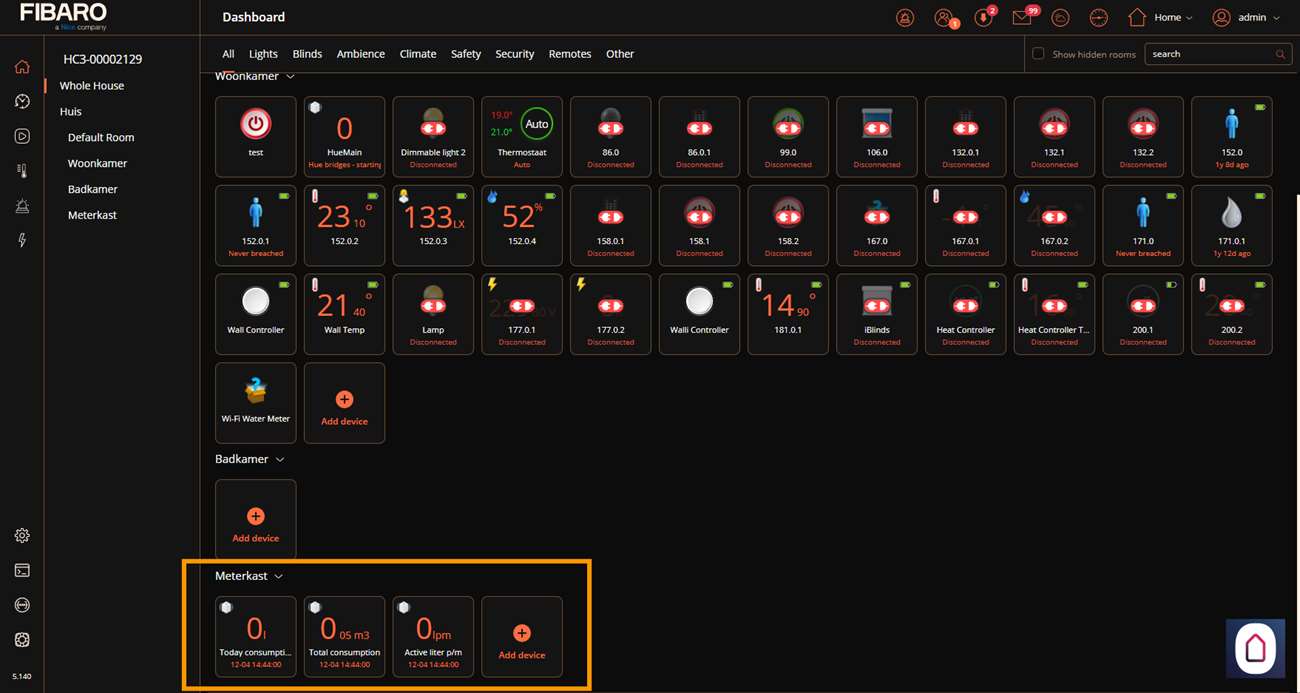The image size is (1300, 693).
Task: Open the console terminal icon in sidebar
Action: 22,571
